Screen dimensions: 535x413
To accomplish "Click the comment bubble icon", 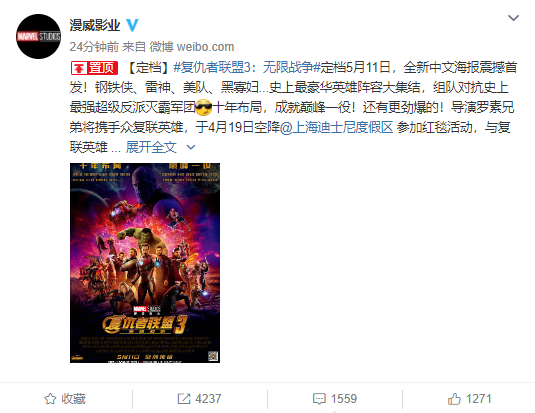I will click(x=319, y=399).
